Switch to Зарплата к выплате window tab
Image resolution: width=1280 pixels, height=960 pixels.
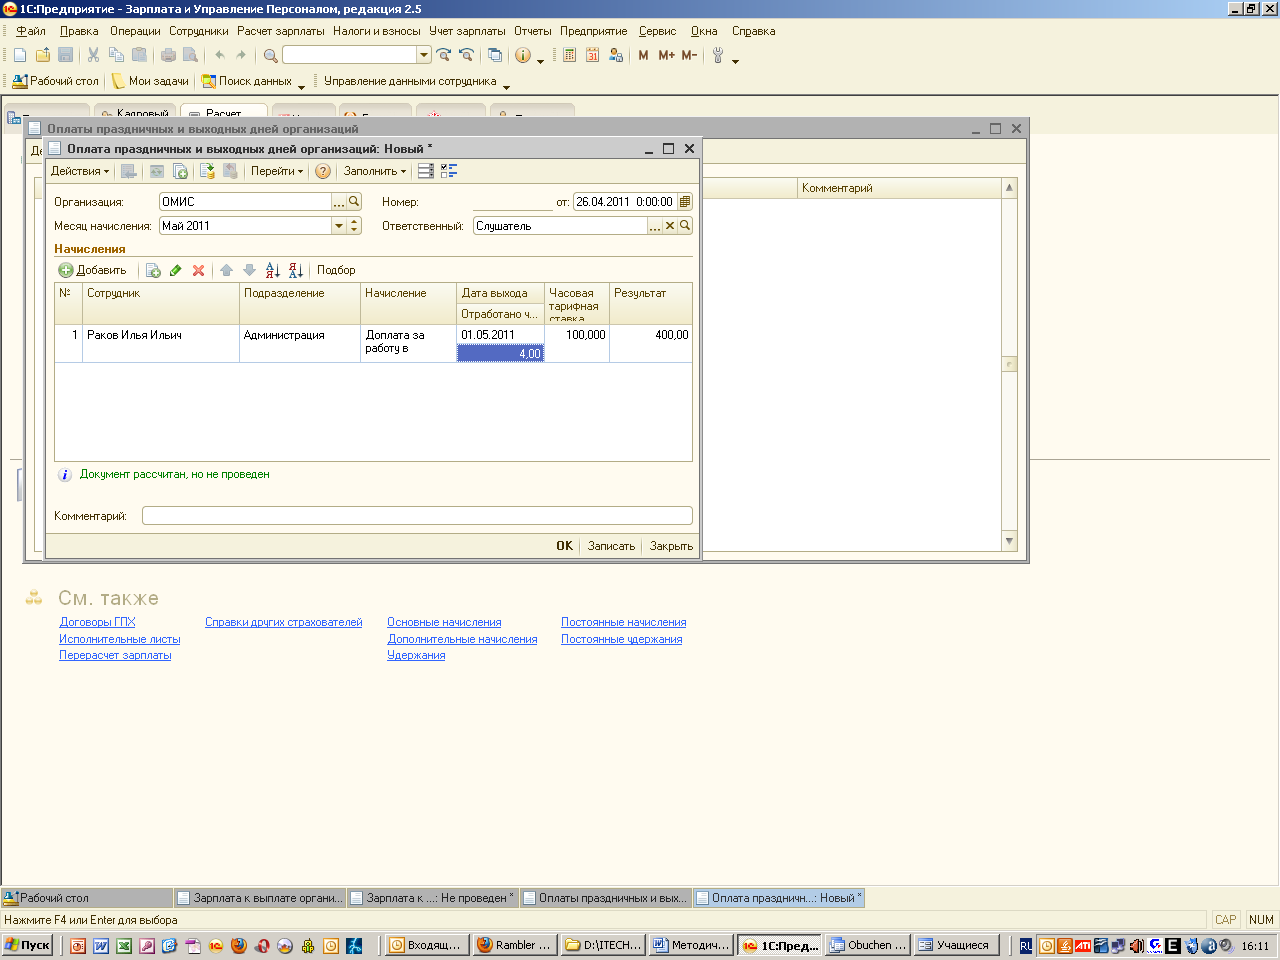point(260,898)
